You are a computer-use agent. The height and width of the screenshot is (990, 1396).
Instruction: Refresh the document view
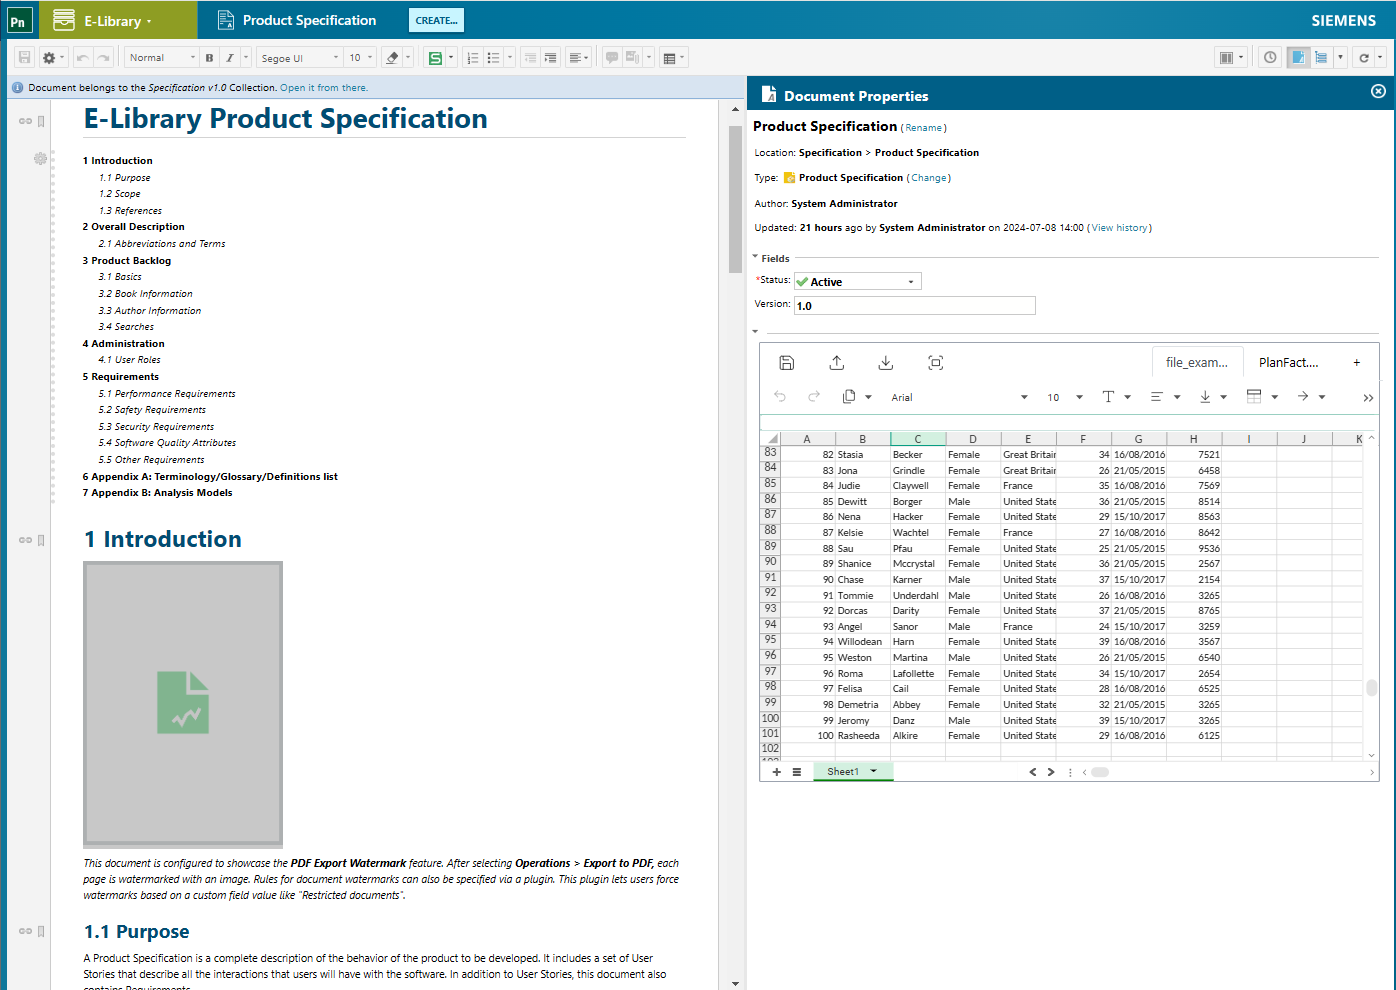(x=1366, y=57)
